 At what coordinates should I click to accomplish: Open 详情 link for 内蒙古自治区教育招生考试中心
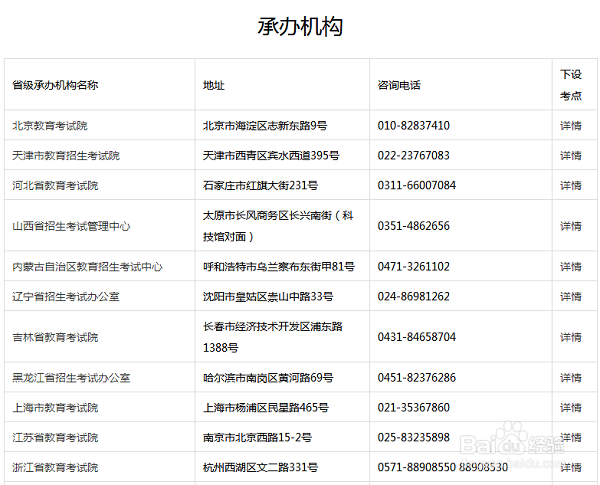(571, 266)
